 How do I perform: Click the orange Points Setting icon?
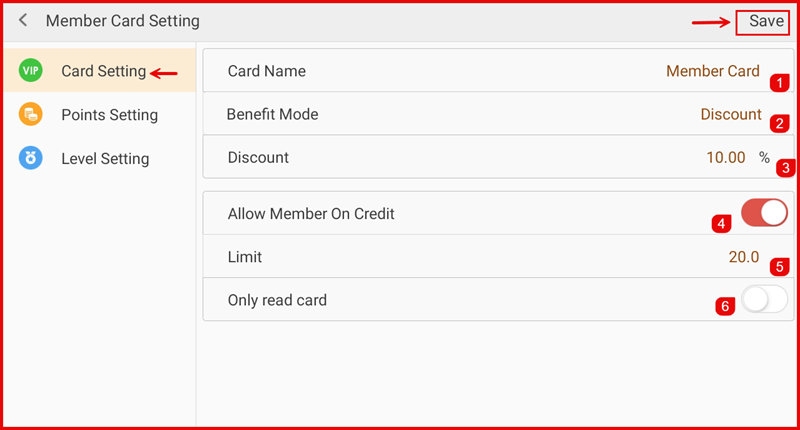coord(30,115)
